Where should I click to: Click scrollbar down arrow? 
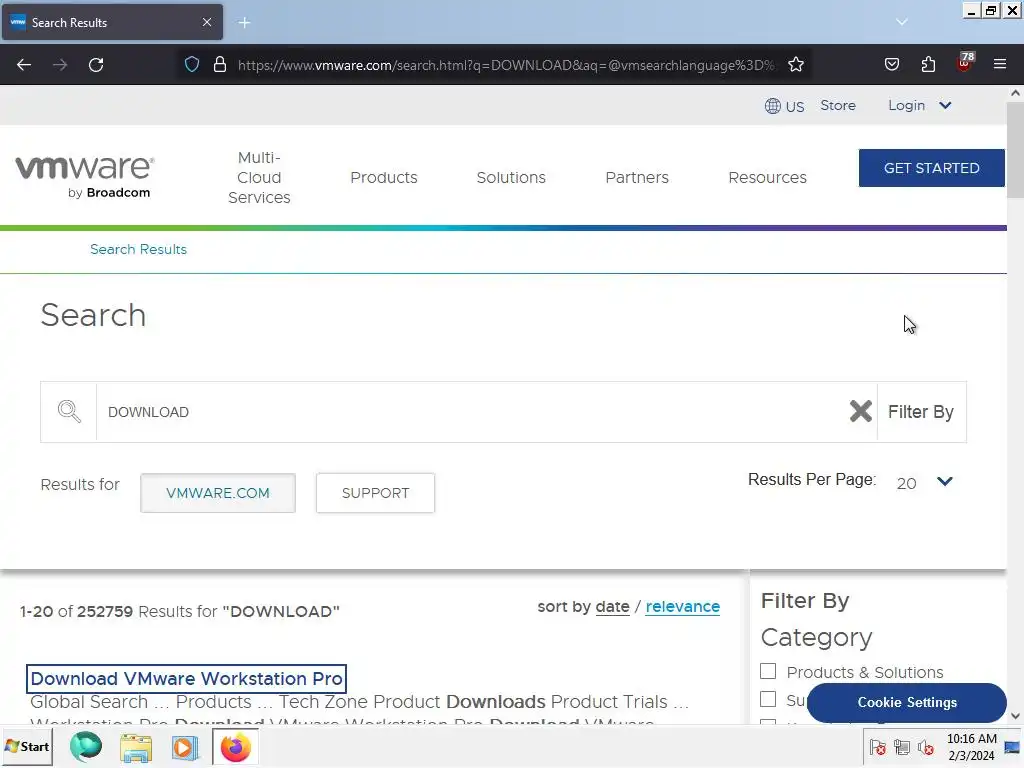[1015, 716]
